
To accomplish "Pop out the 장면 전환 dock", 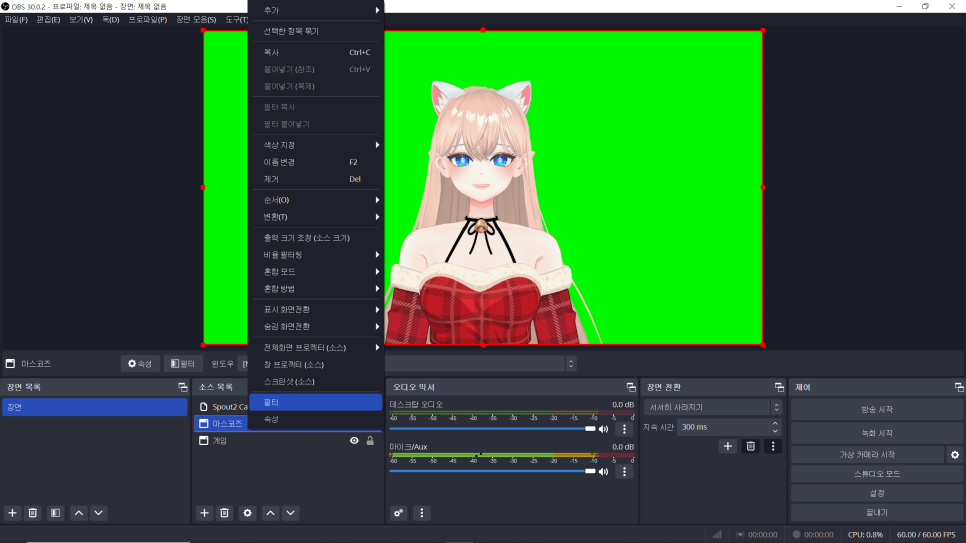I will point(779,387).
